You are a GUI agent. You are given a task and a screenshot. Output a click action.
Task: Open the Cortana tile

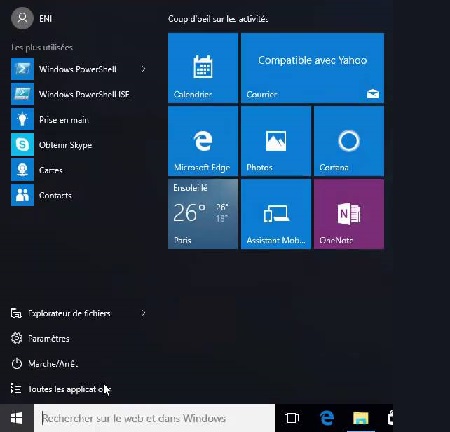click(x=349, y=141)
